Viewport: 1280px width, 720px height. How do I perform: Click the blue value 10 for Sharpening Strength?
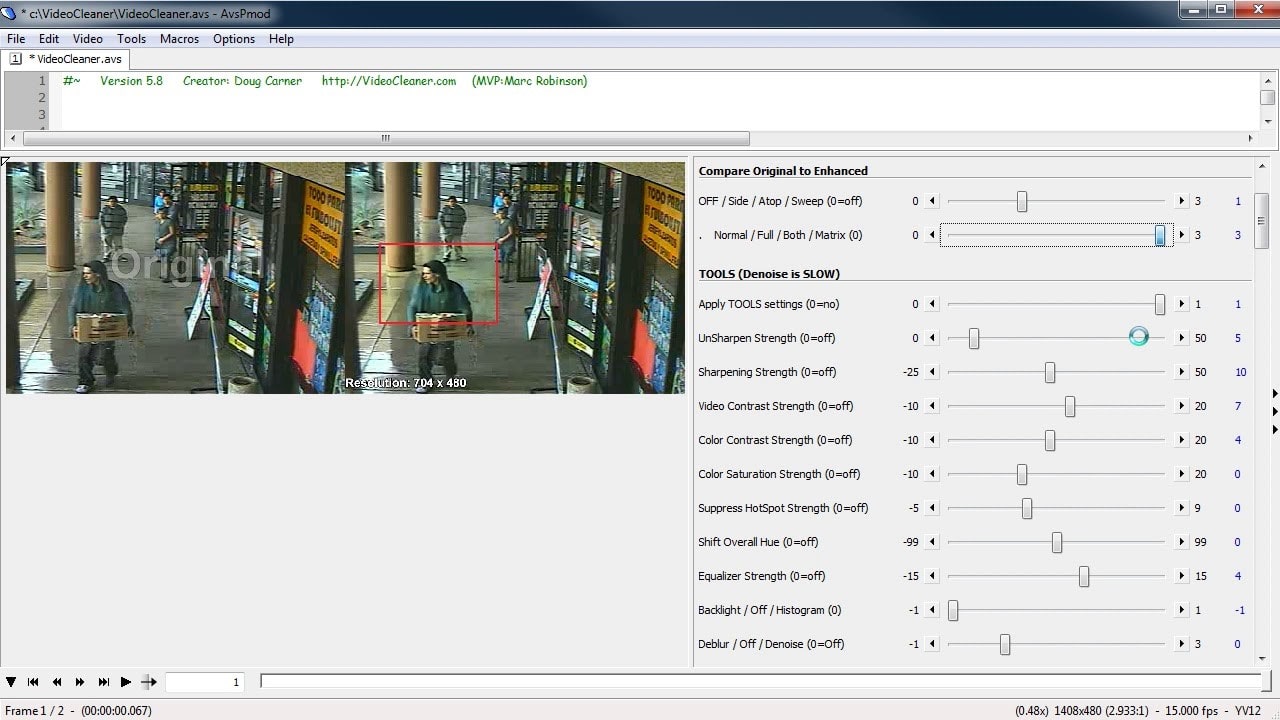point(1241,372)
